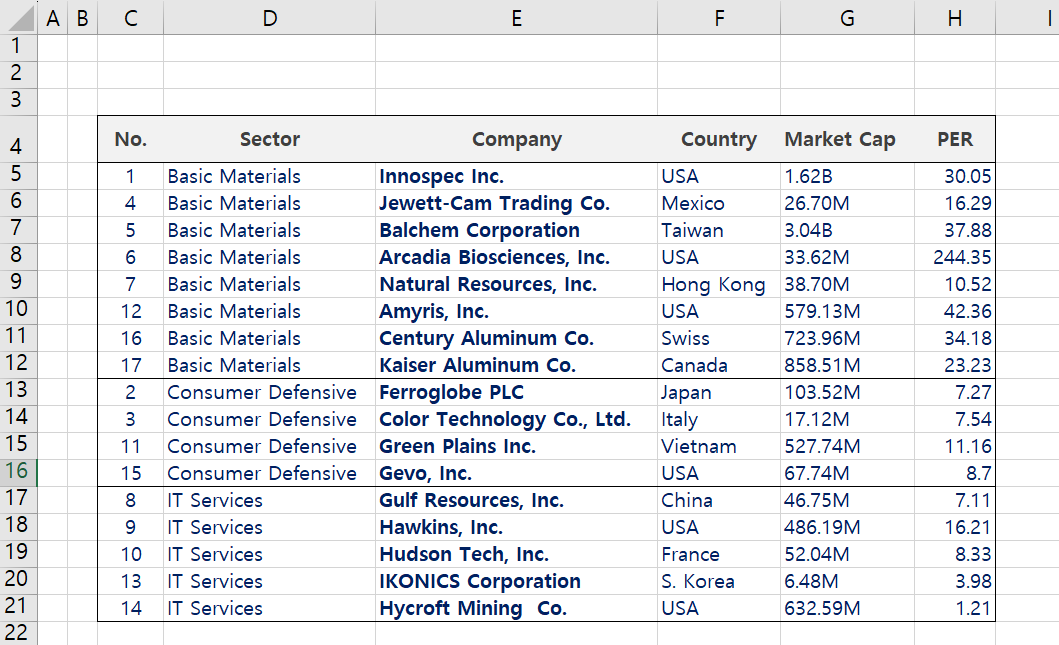Click the Select All corner triangle

pyautogui.click(x=20, y=18)
